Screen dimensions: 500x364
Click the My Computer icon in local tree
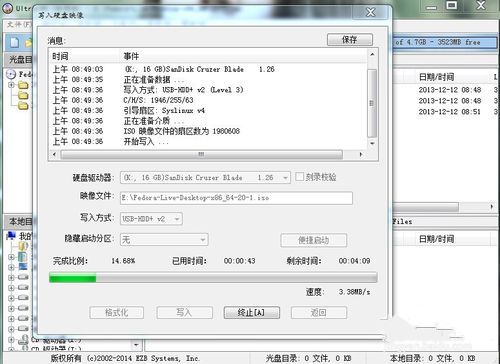pyautogui.click(x=11, y=236)
